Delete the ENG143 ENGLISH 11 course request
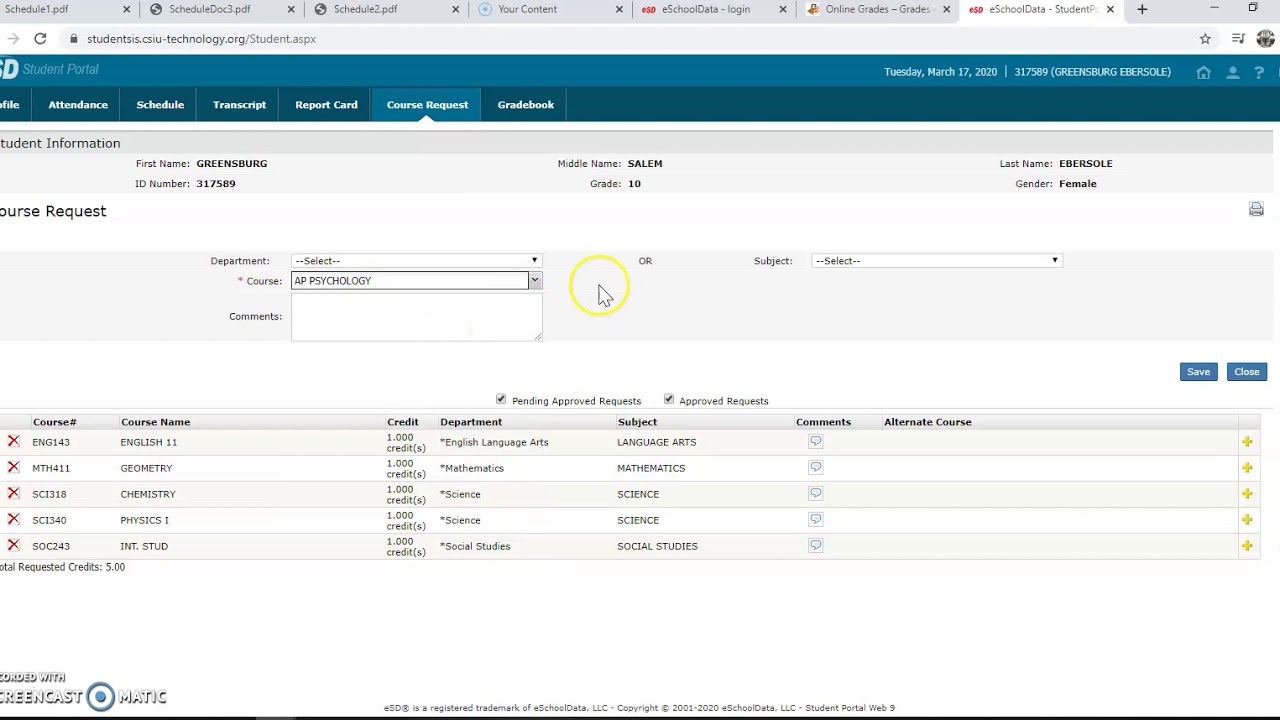The image size is (1280, 720). point(13,441)
